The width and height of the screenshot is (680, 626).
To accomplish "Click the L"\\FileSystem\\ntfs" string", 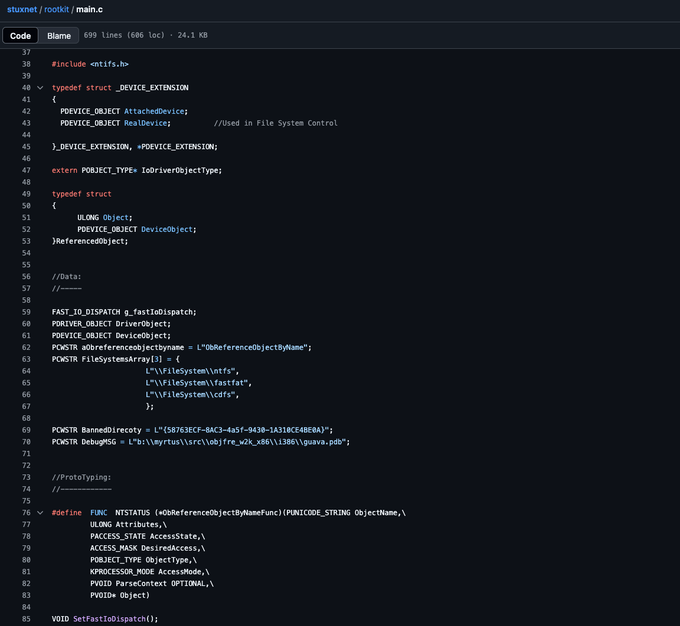I will click(190, 371).
